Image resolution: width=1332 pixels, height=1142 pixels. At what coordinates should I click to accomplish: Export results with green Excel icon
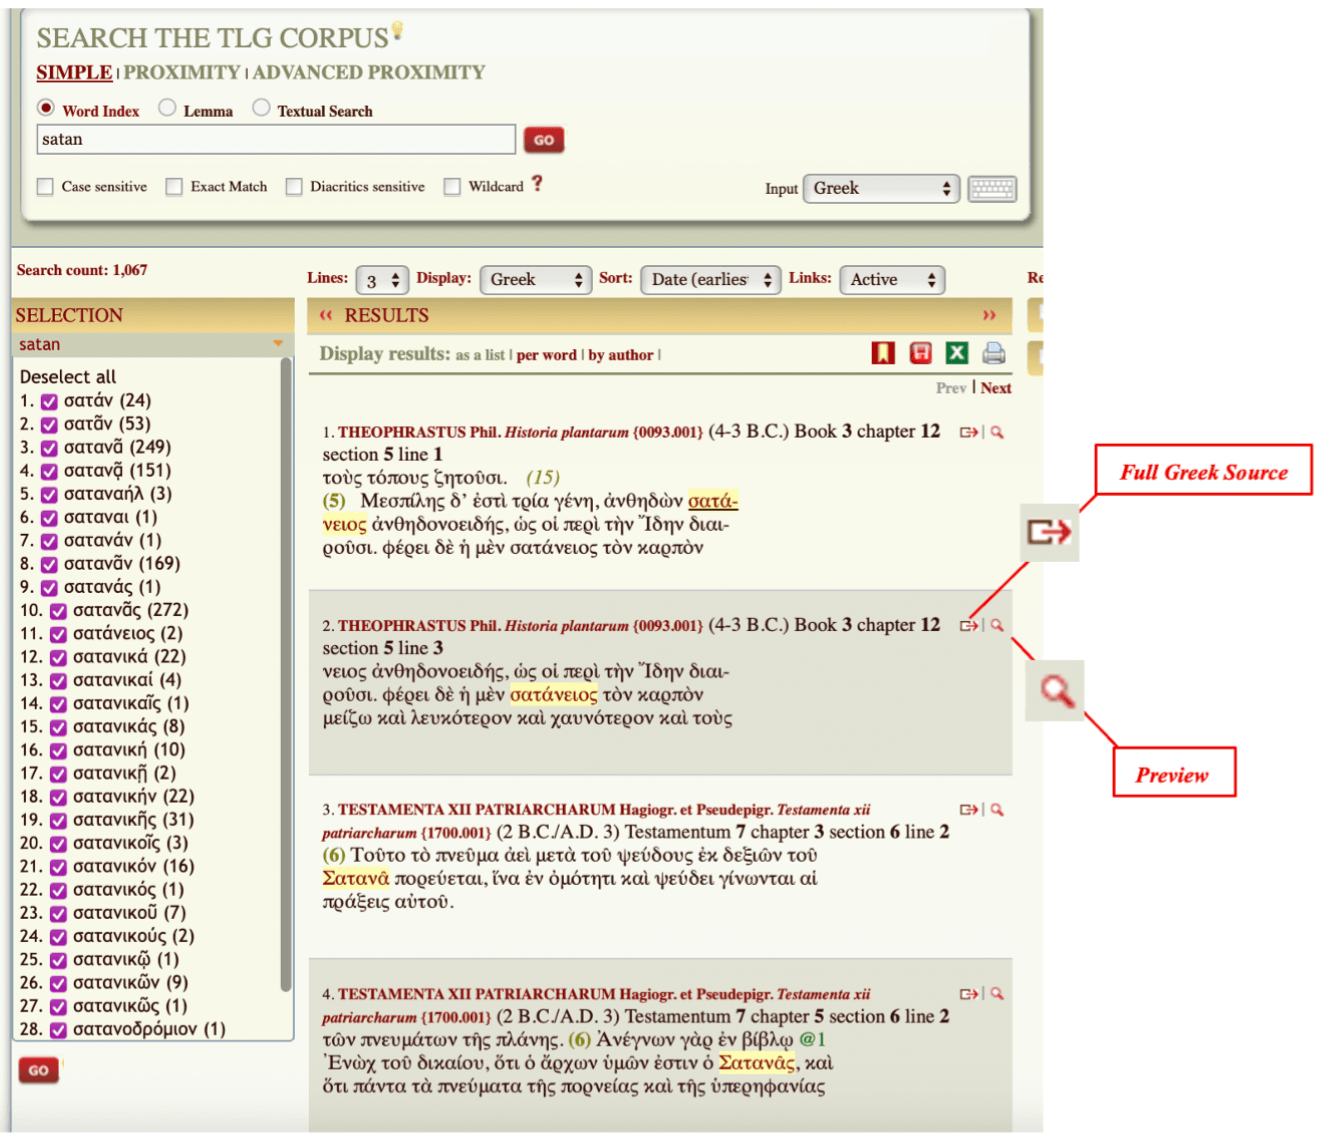point(957,353)
